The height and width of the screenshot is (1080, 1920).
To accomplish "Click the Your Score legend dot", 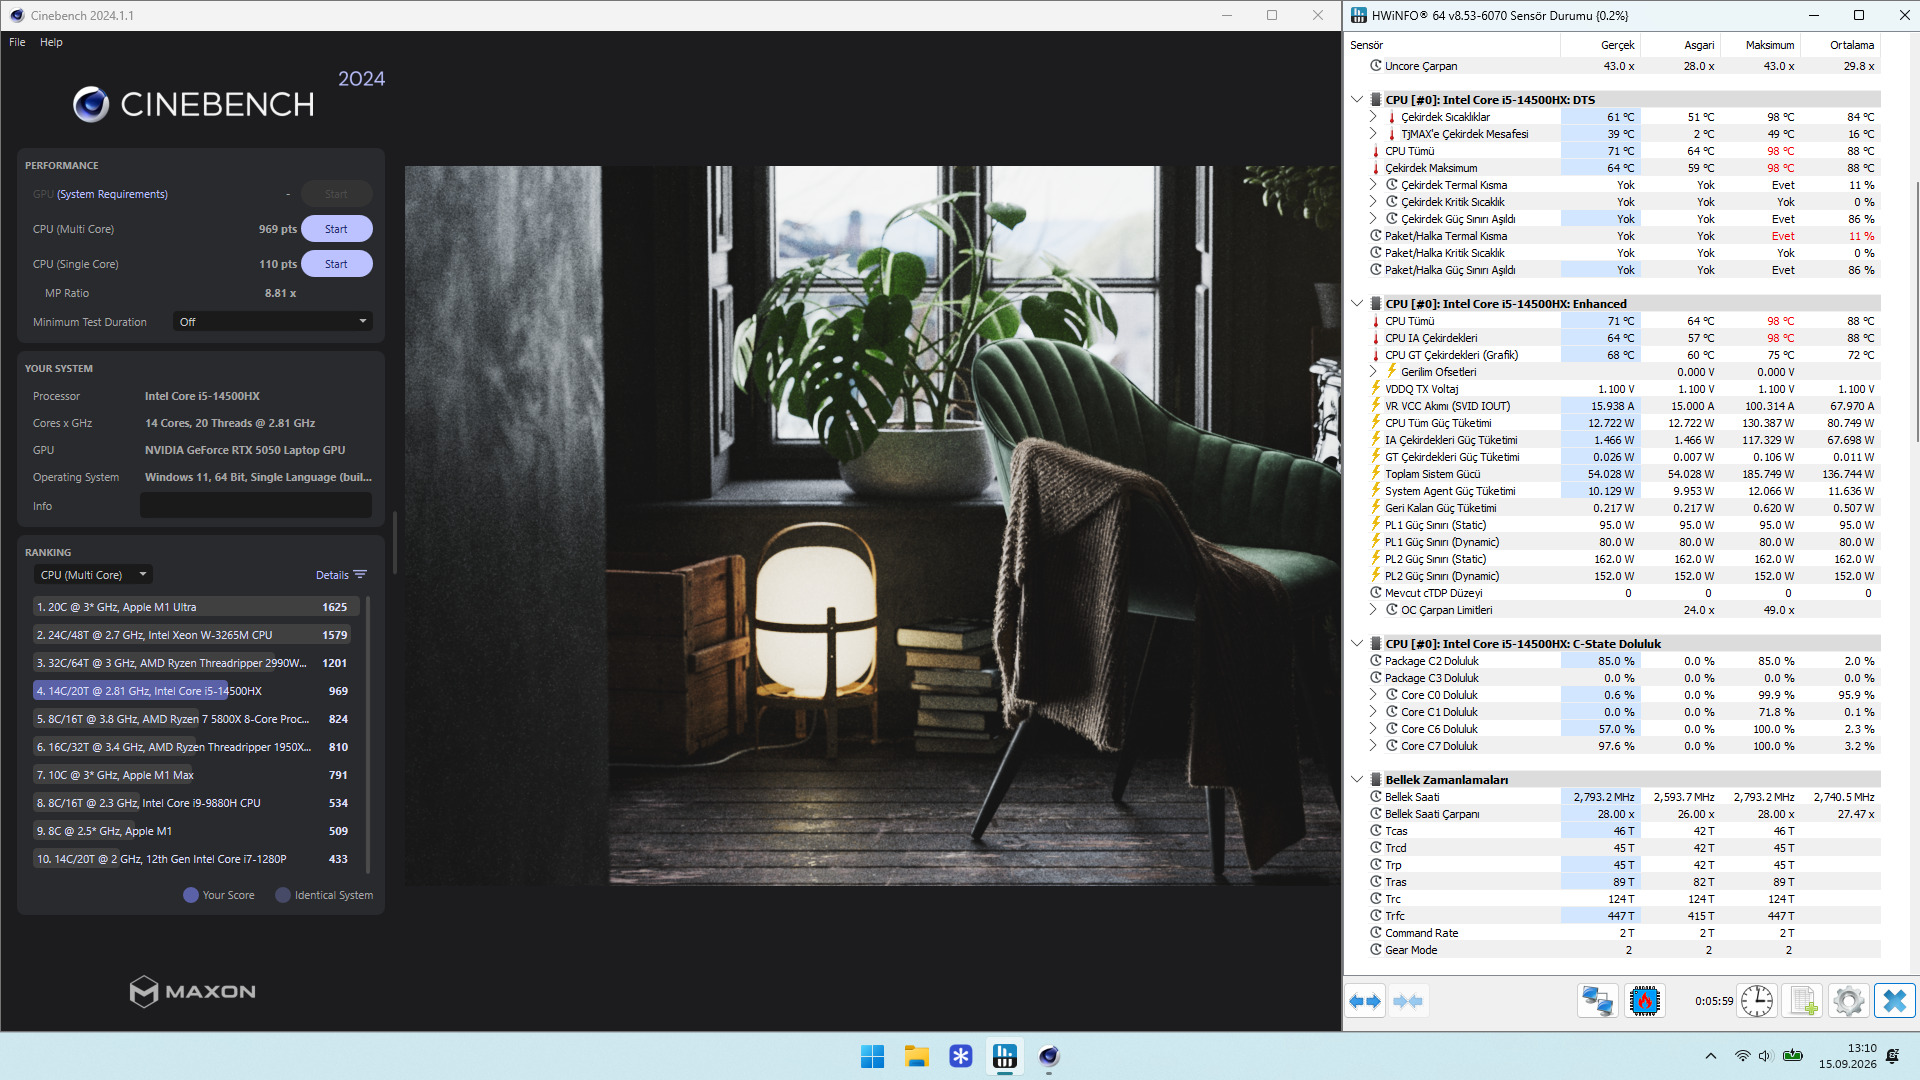I will coord(191,895).
